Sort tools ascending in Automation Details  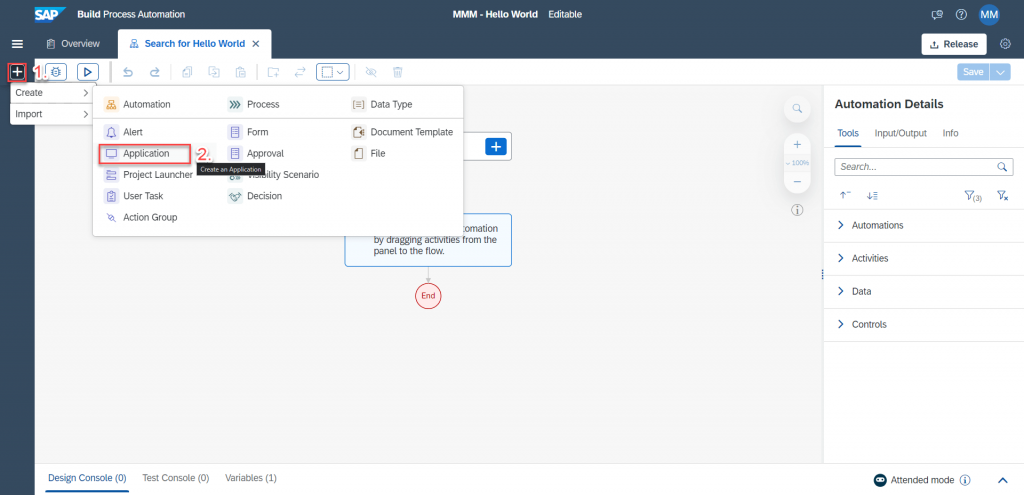pos(845,195)
